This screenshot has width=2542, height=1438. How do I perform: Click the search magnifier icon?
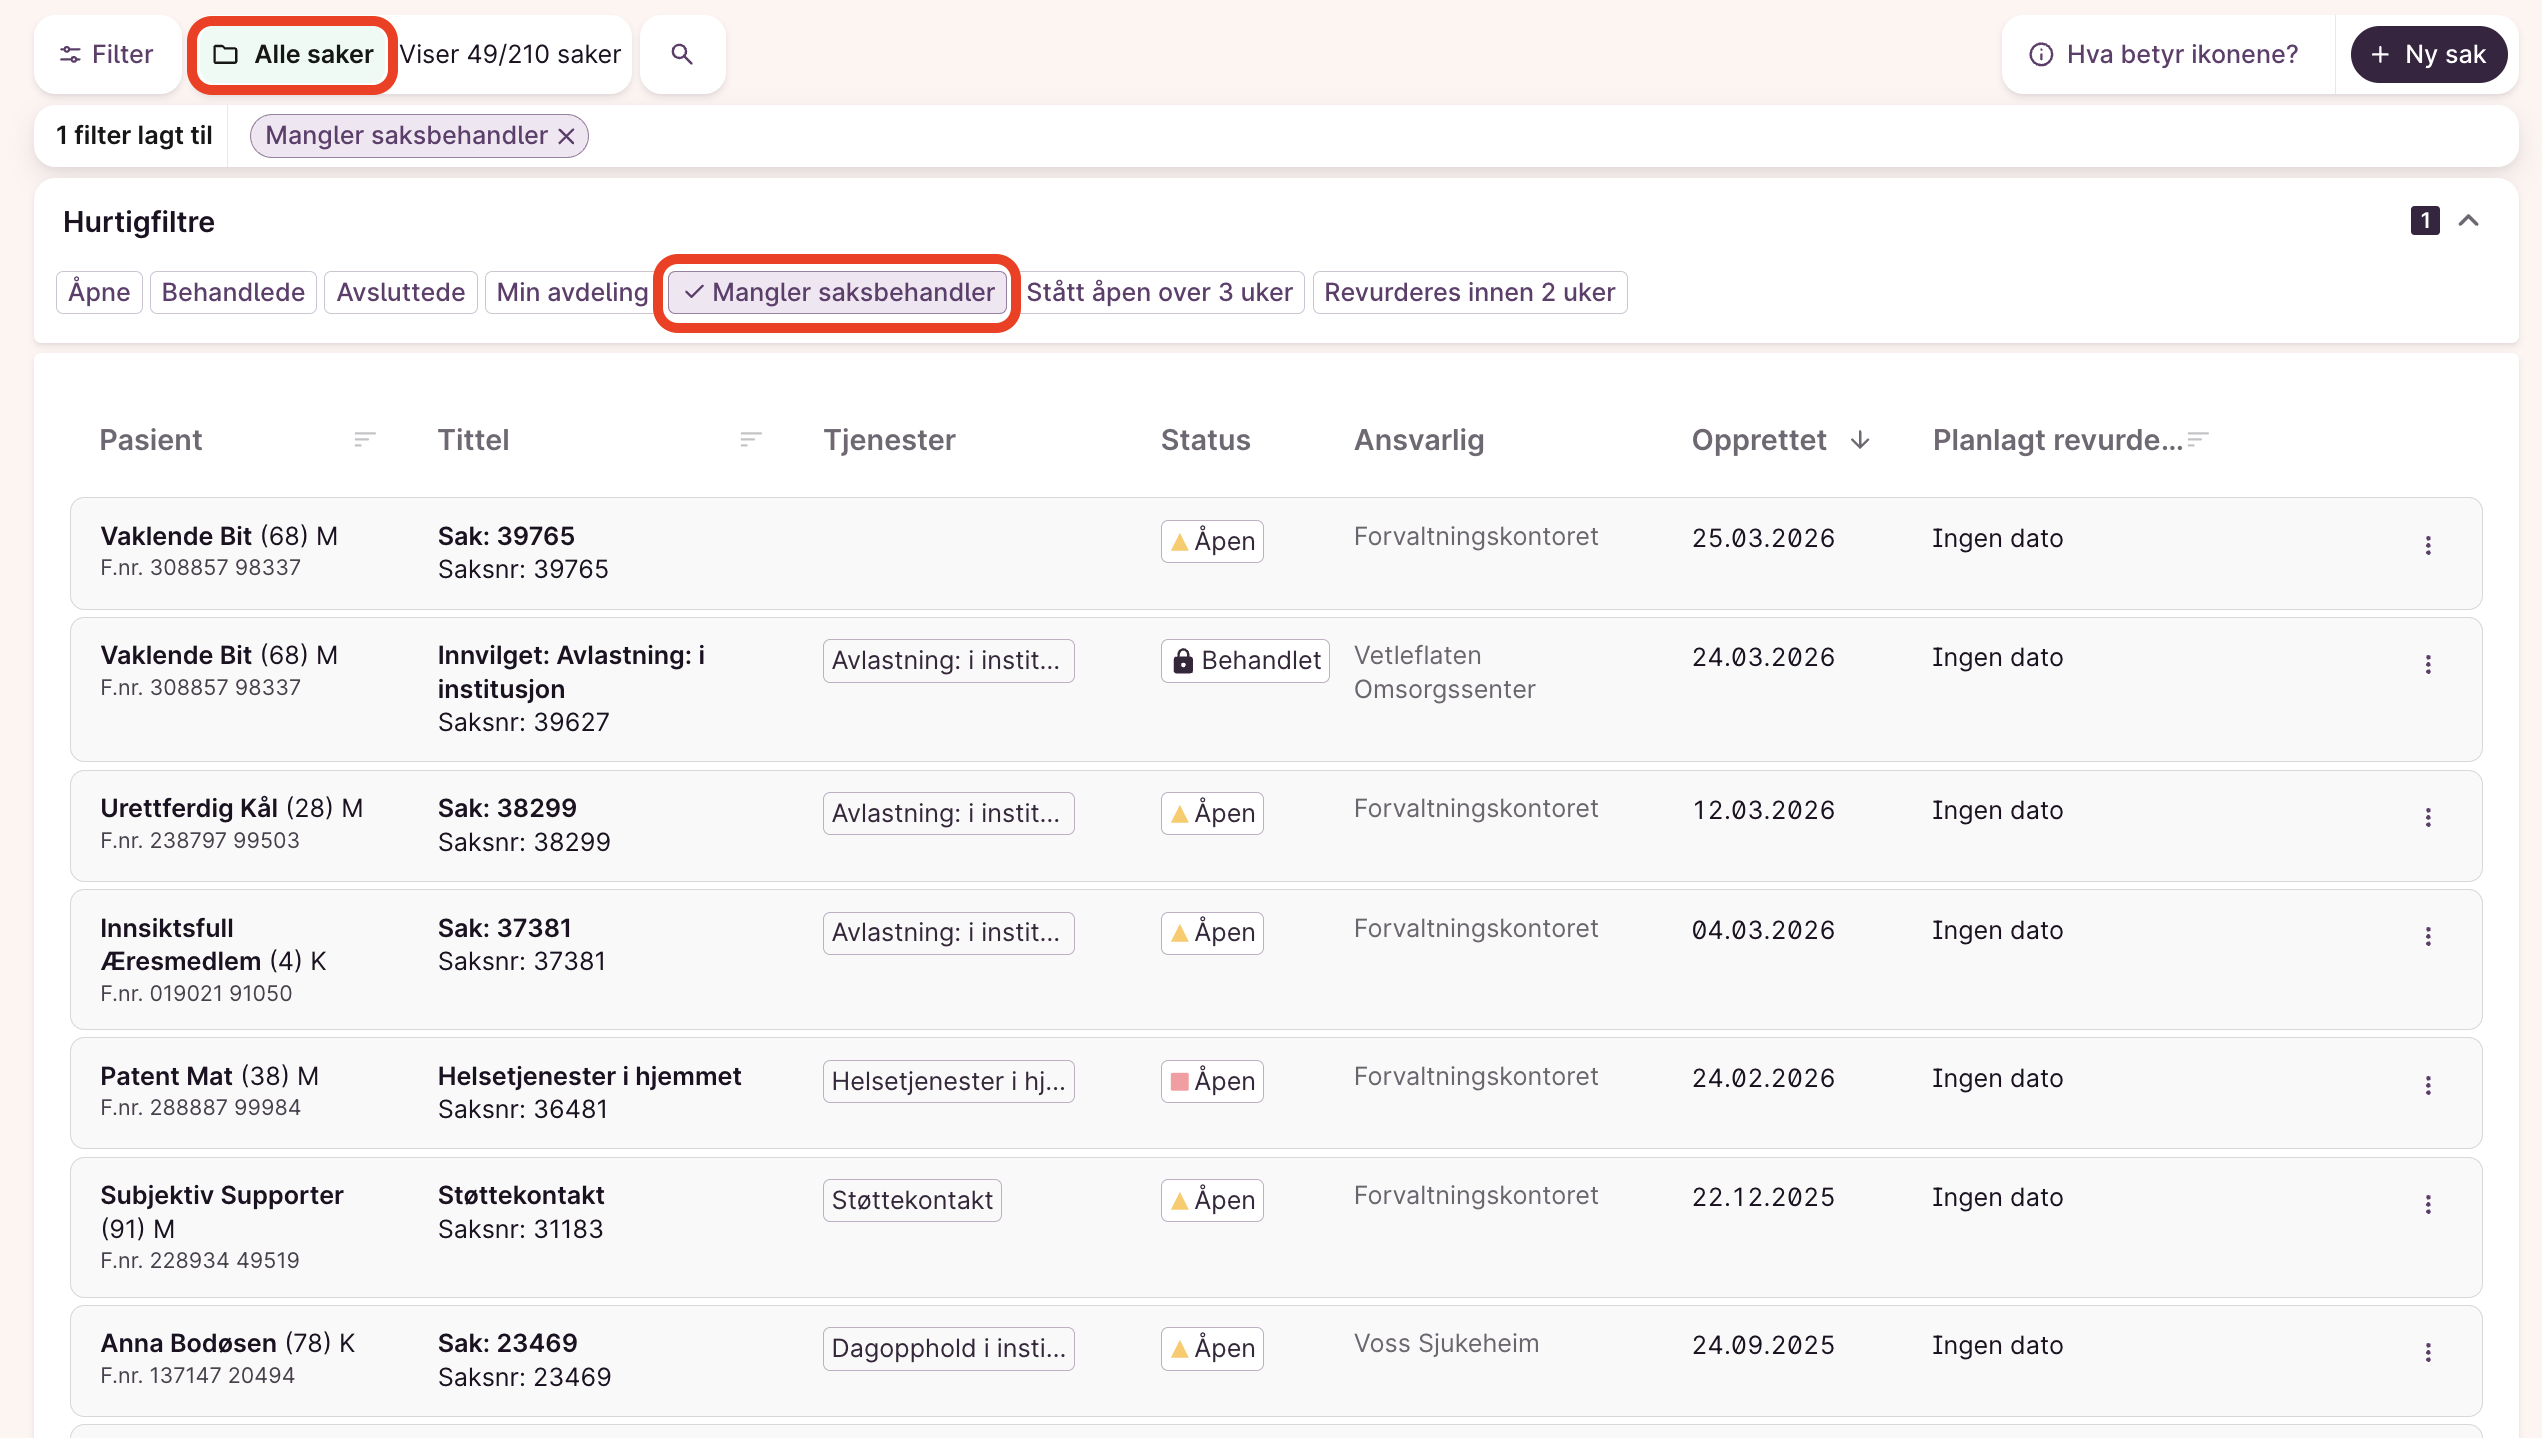682,54
